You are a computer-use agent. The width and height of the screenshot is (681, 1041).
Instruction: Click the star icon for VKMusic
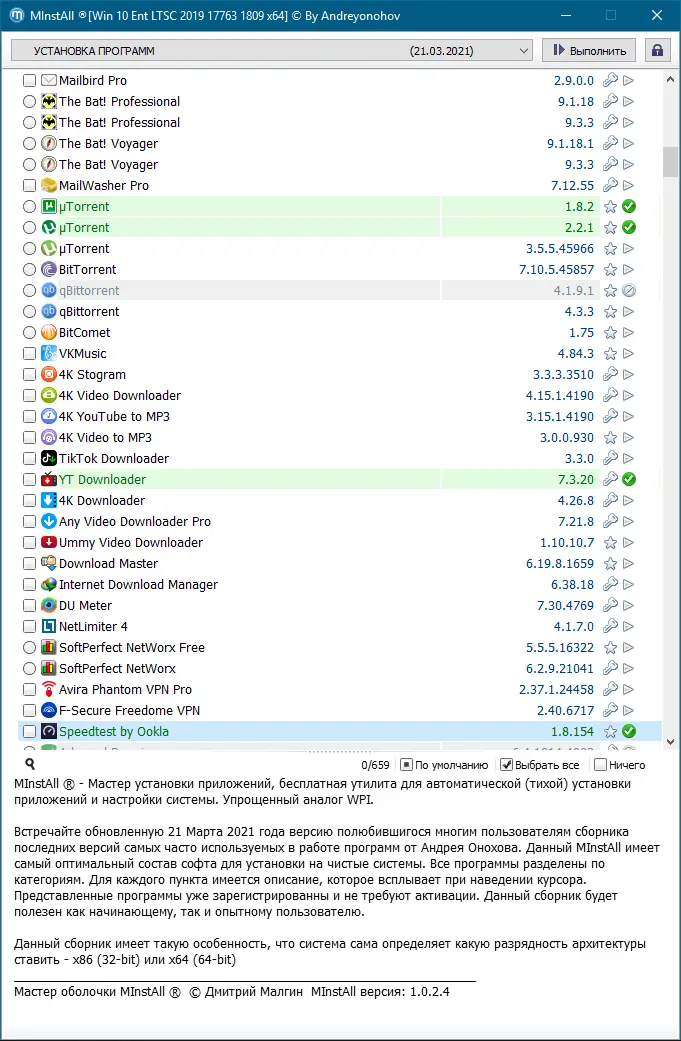click(610, 354)
